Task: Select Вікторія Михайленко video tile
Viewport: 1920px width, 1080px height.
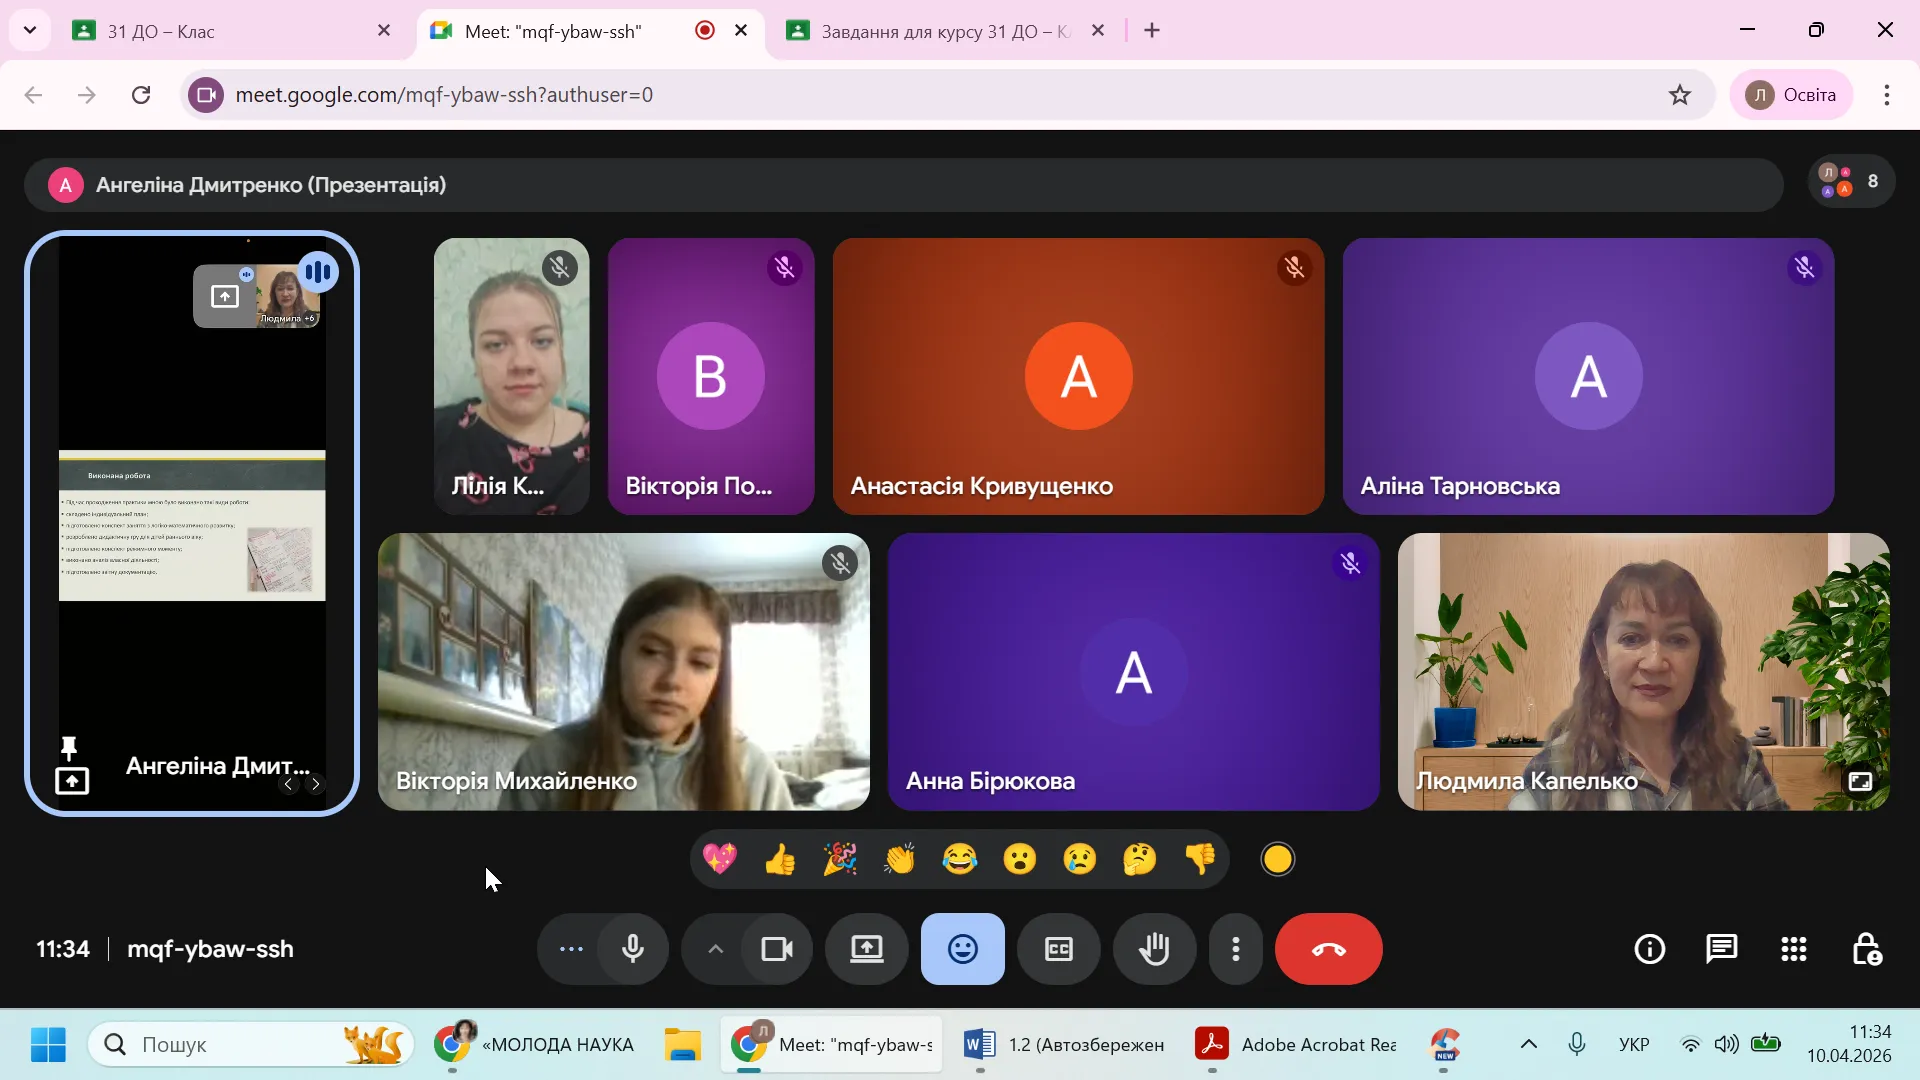Action: tap(624, 672)
